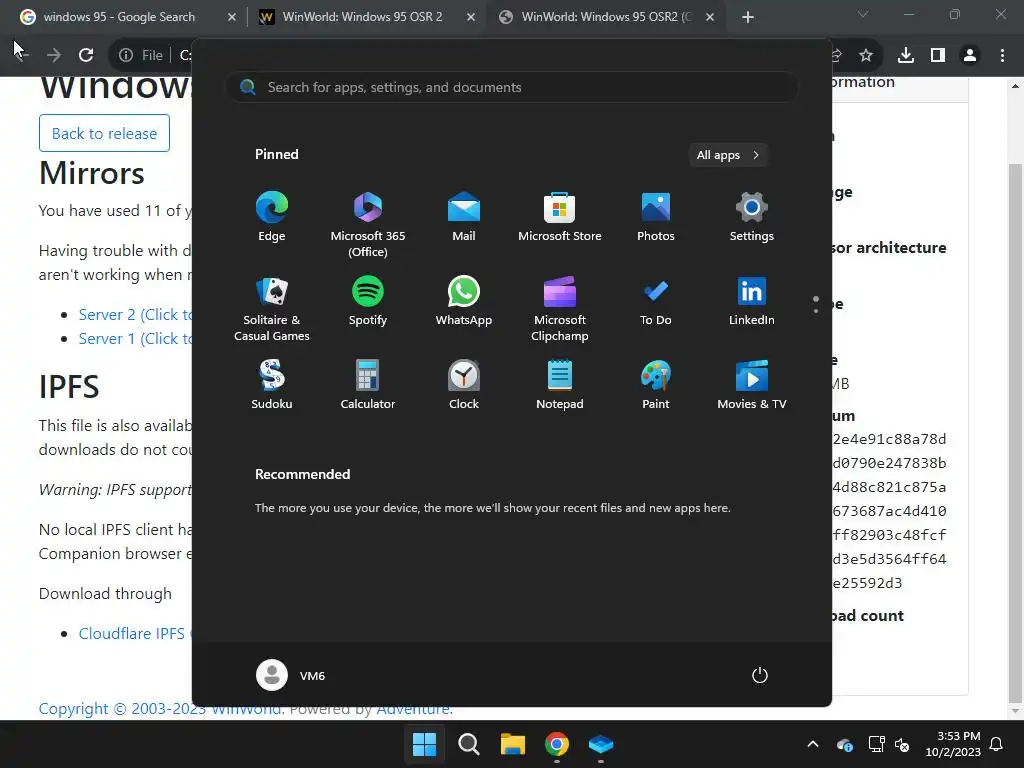
Task: Open notification bell in system tray
Action: tap(997, 744)
